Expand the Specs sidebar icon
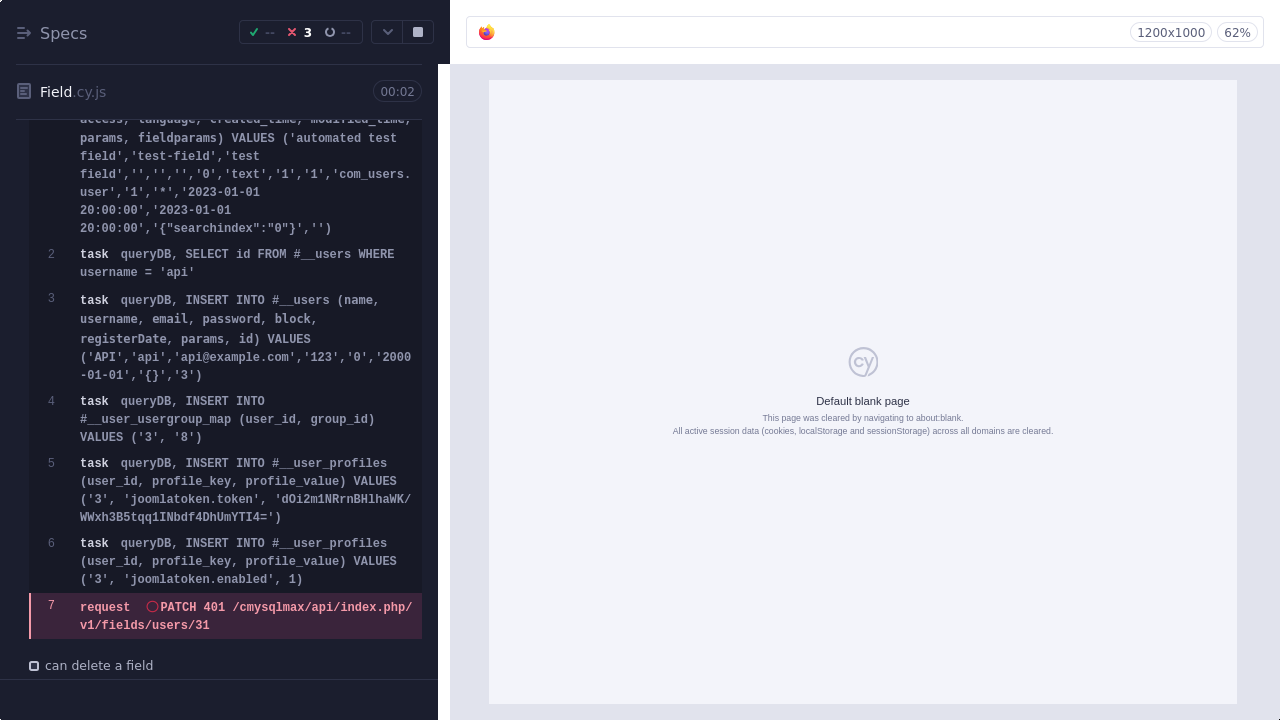The height and width of the screenshot is (720, 1280). pyautogui.click(x=24, y=33)
